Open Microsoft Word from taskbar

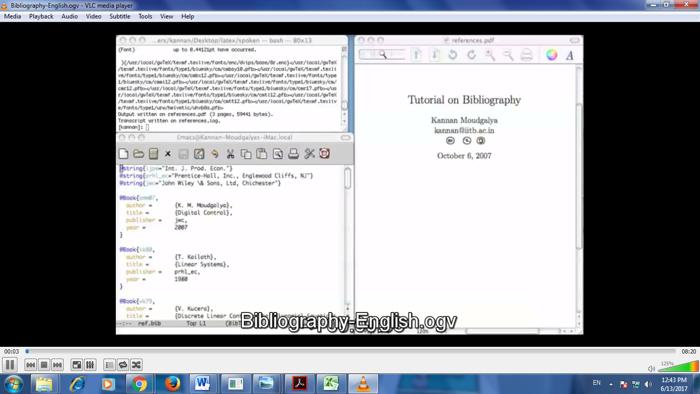(203, 384)
